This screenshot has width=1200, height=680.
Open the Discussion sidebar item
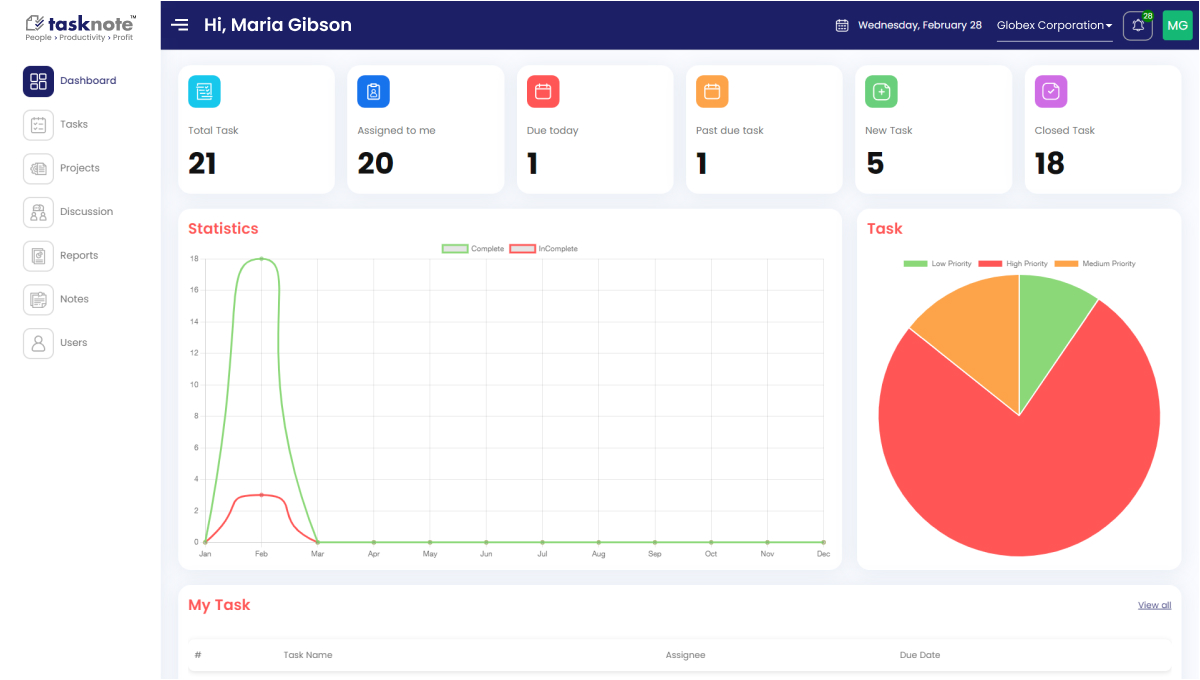coord(86,212)
